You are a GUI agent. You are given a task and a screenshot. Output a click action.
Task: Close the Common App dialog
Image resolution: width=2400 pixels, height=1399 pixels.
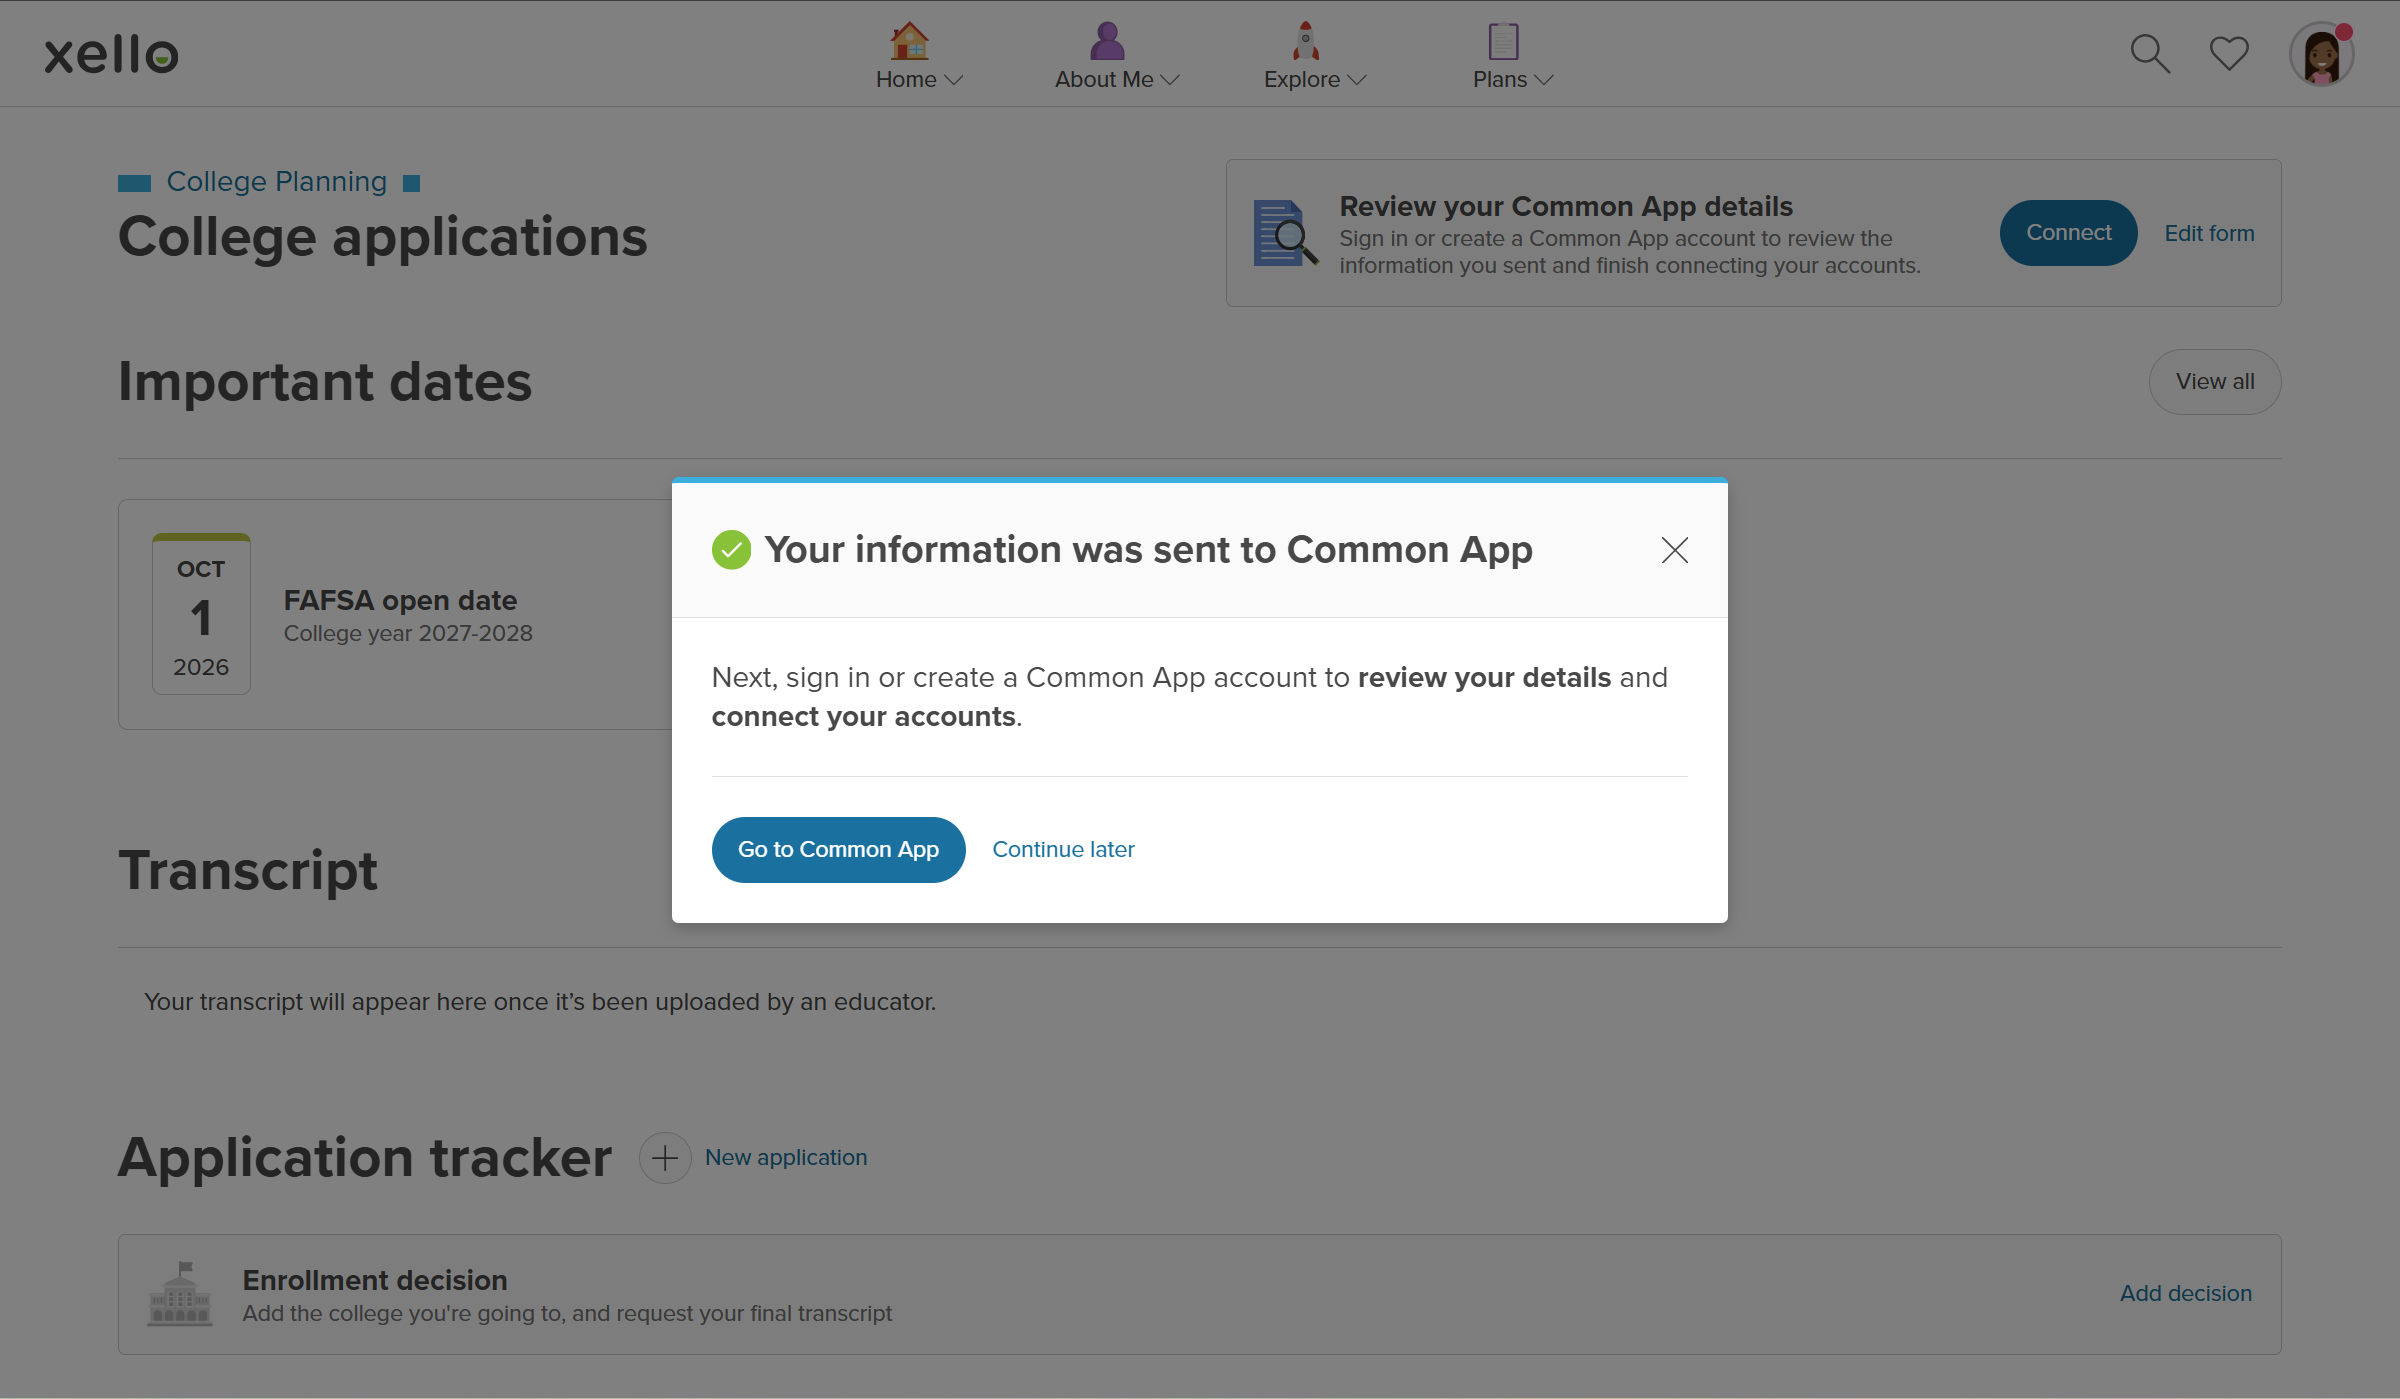(1675, 550)
